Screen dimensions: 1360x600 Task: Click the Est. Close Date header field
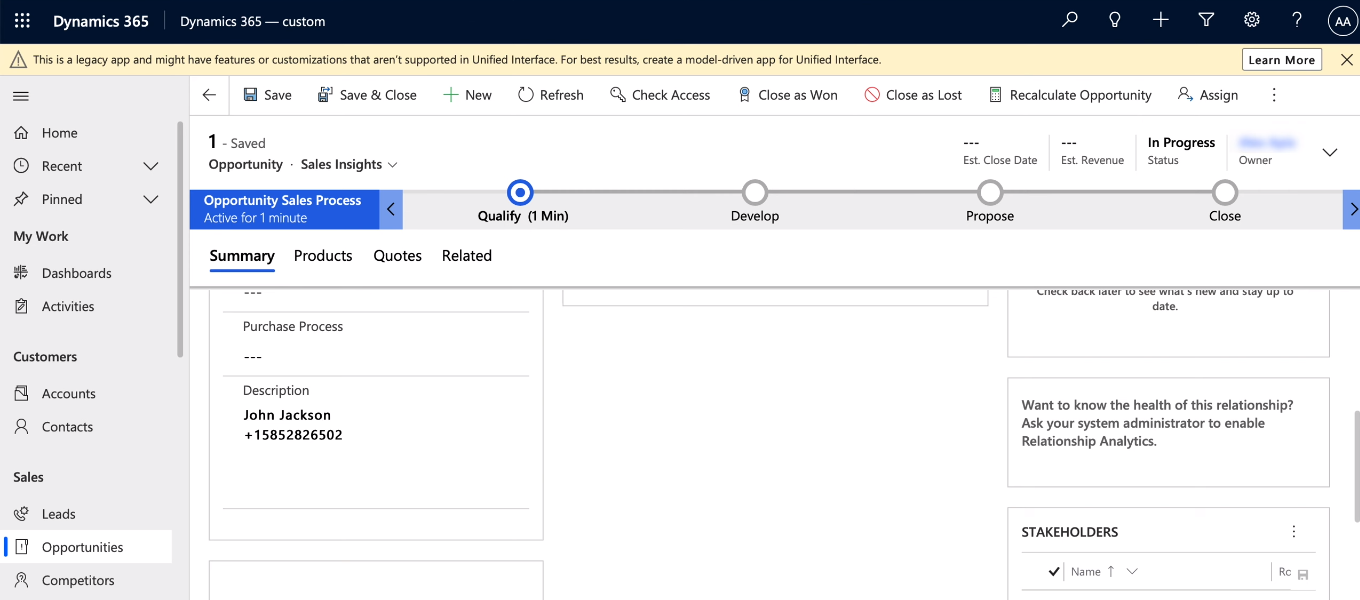tap(1000, 151)
